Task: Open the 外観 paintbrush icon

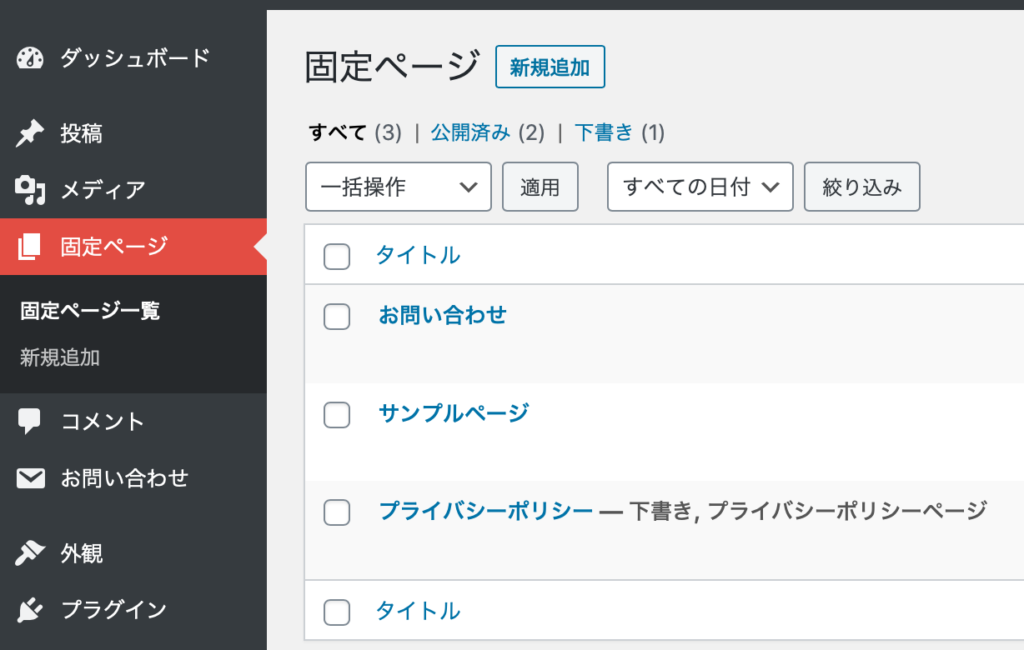Action: pos(30,553)
